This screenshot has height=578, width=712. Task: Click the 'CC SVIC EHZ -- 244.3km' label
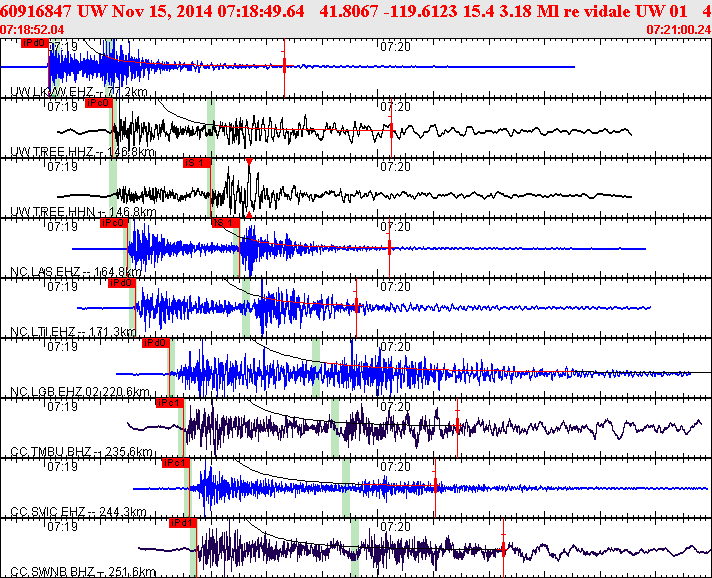78,512
